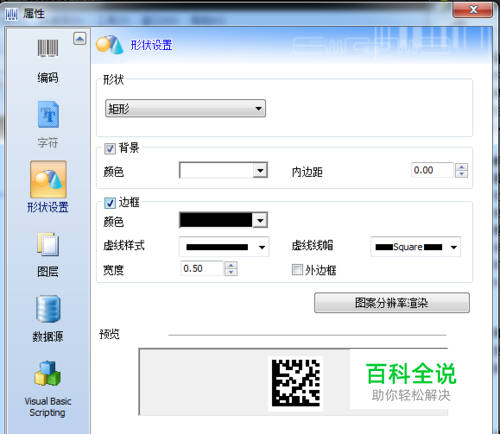Click the 编码 label in sidebar
The width and height of the screenshot is (500, 434).
coord(48,78)
